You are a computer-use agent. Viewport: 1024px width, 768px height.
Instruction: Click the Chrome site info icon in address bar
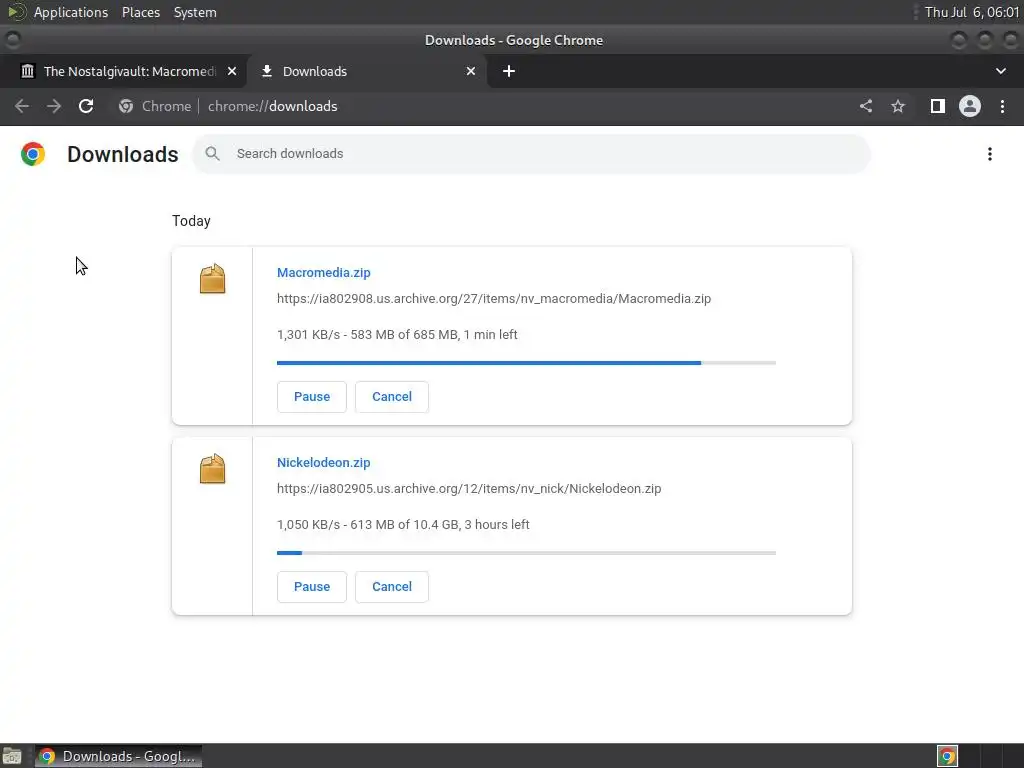tap(126, 106)
